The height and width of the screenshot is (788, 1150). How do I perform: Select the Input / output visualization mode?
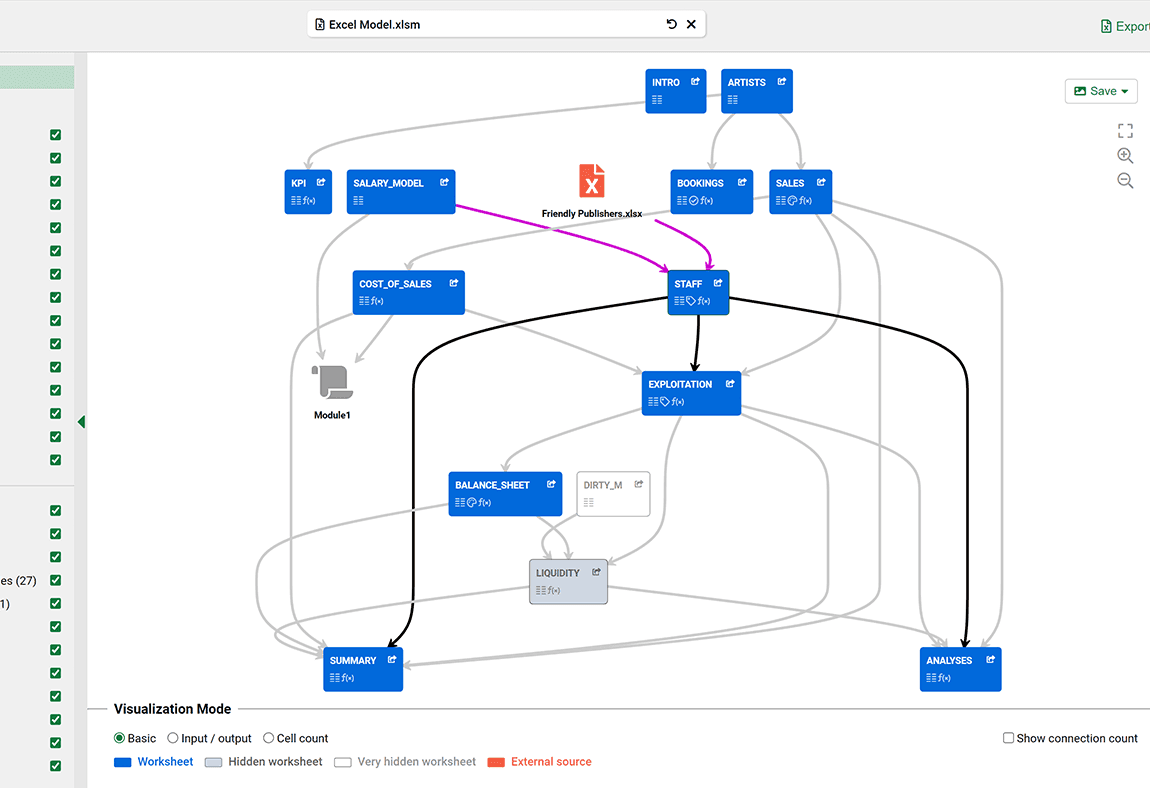(172, 738)
